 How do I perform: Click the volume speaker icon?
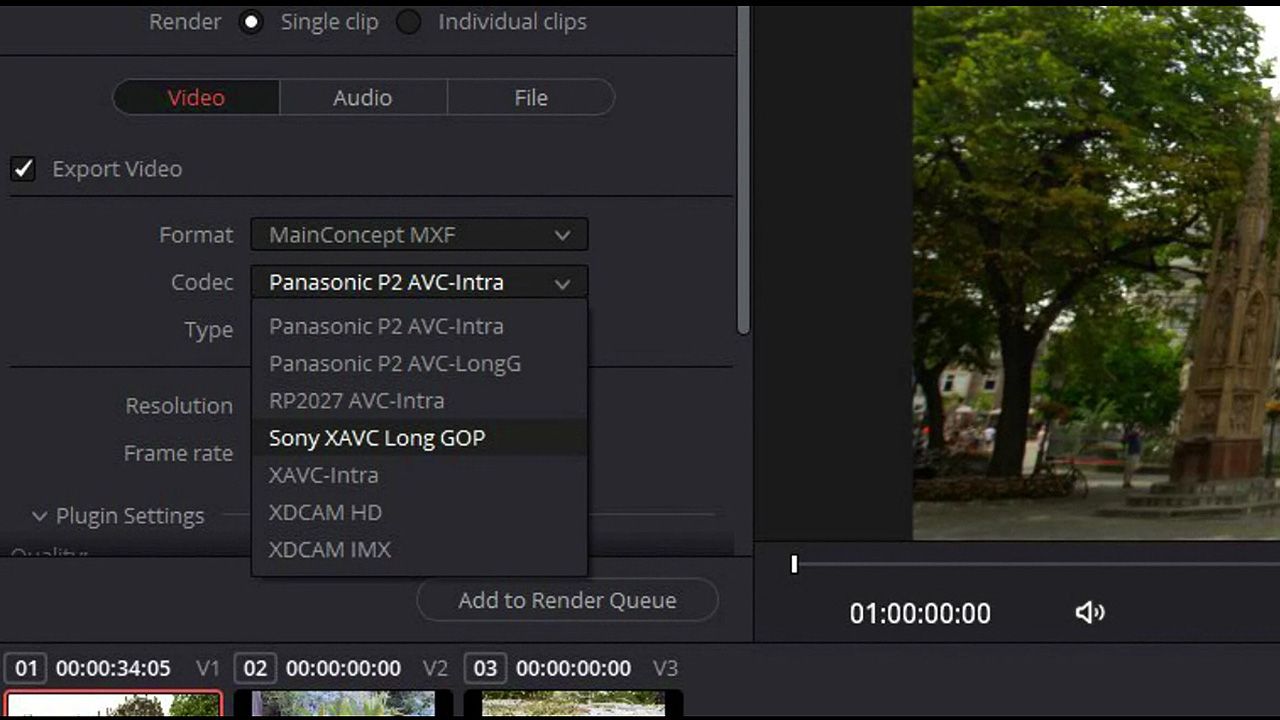tap(1089, 612)
